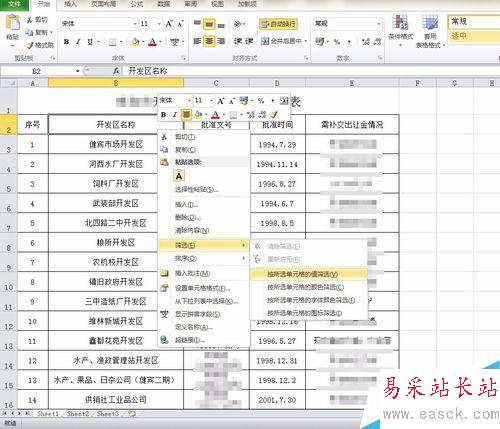Click format painter brush in mini toolbar
This screenshot has width=500, height=429.
(273, 115)
